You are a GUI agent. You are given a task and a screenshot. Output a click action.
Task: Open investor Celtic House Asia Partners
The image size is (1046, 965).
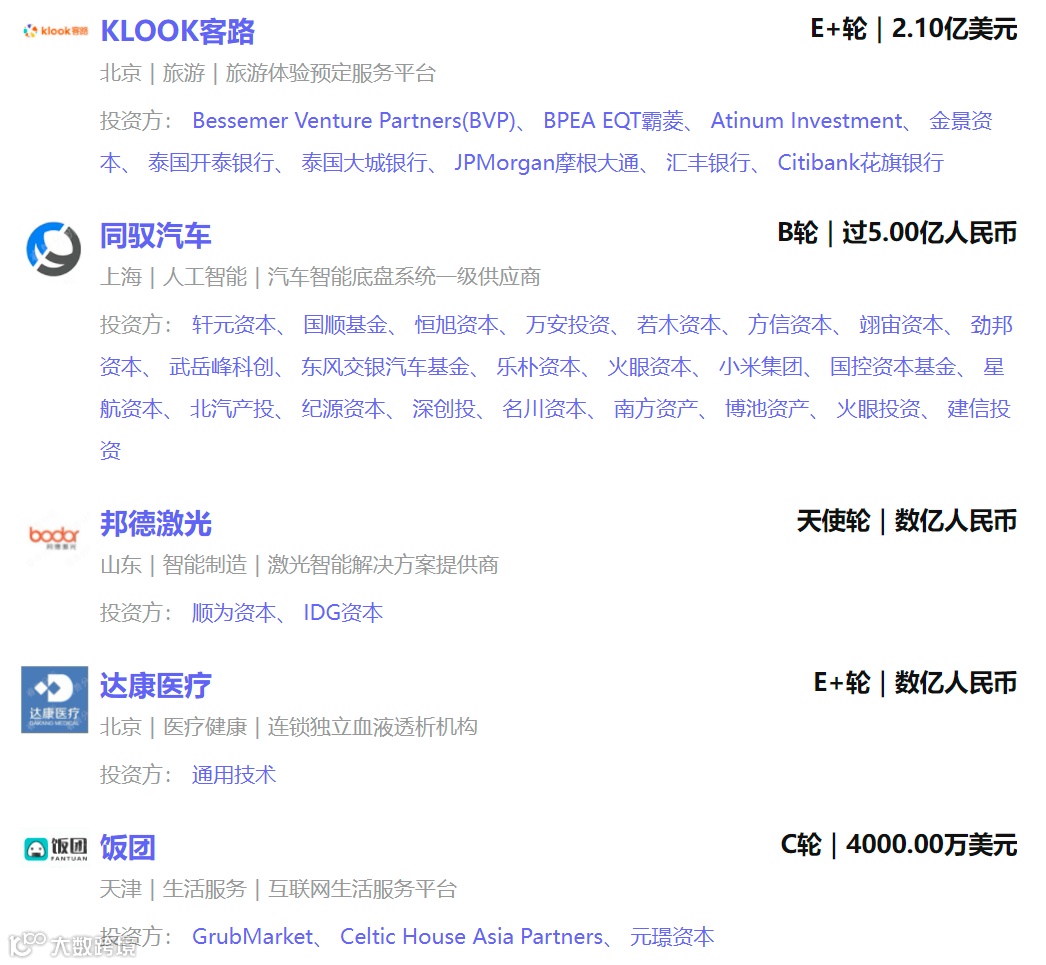coord(472,937)
